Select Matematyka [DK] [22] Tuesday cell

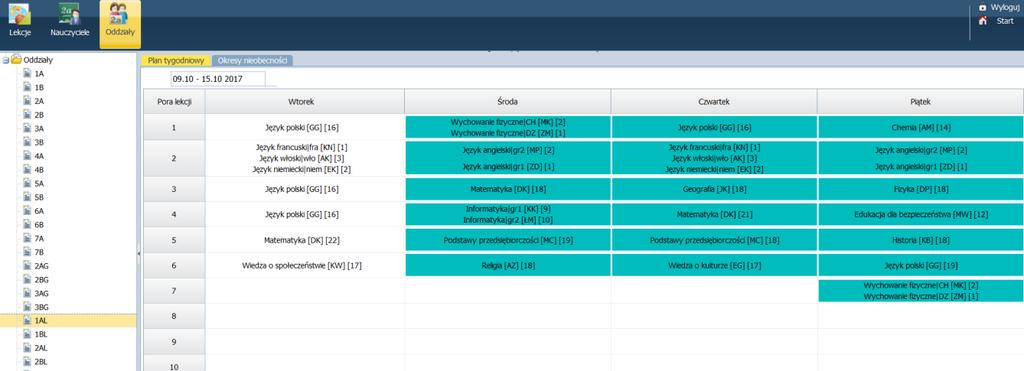[x=304, y=240]
